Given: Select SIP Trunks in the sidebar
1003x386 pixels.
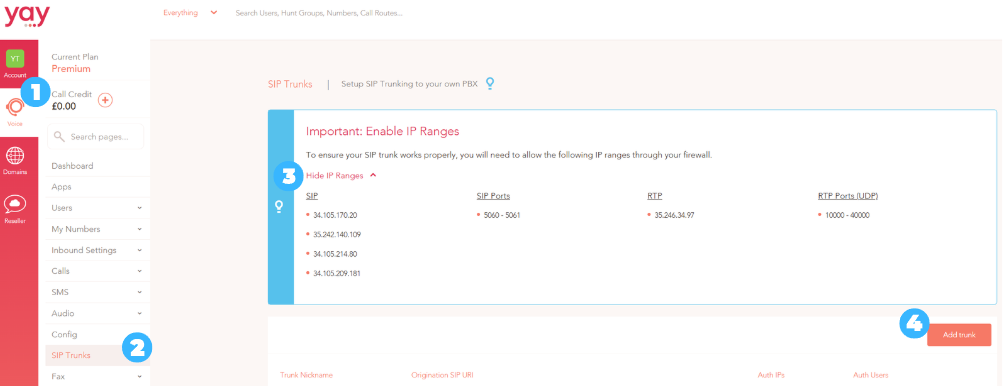Looking at the screenshot, I should [97, 355].
